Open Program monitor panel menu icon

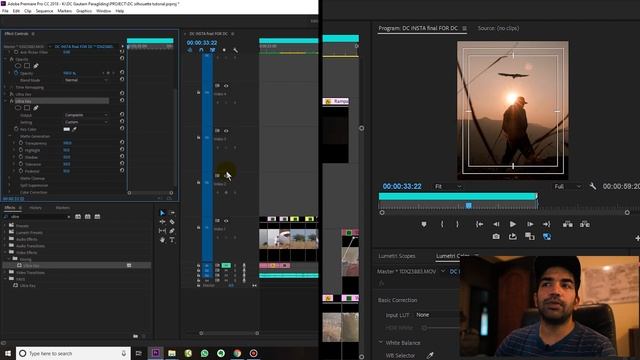[464, 28]
